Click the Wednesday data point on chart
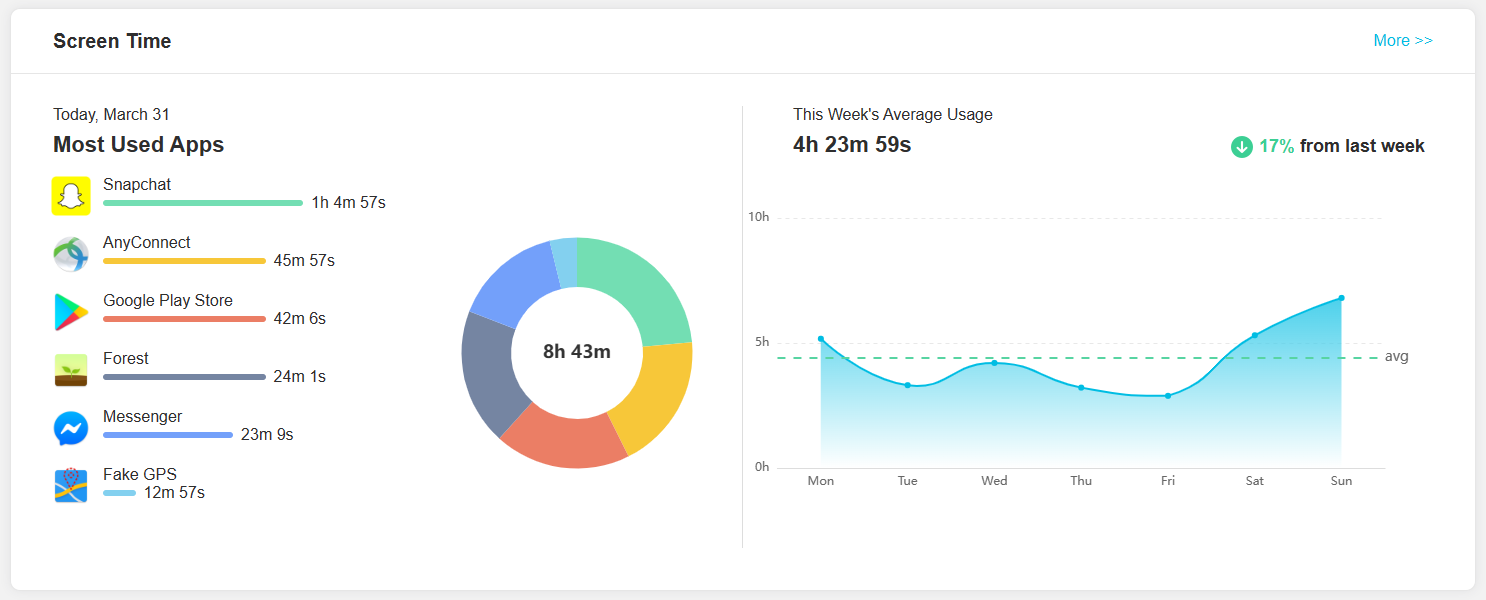Screen dimensions: 1486x600 point(994,363)
